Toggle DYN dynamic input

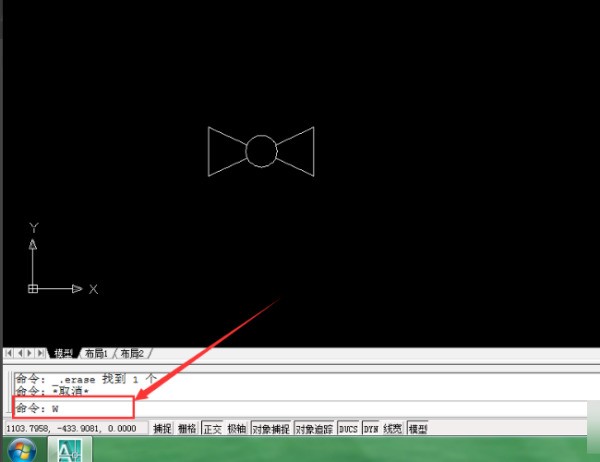pos(371,429)
